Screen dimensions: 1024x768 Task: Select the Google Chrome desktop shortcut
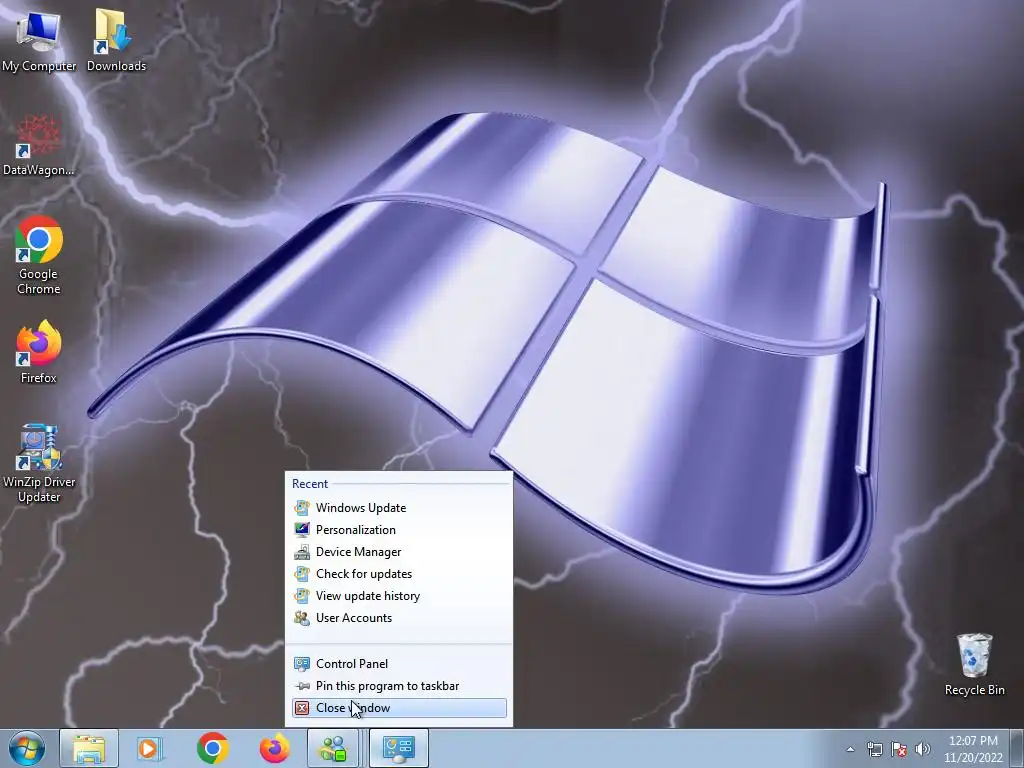39,256
